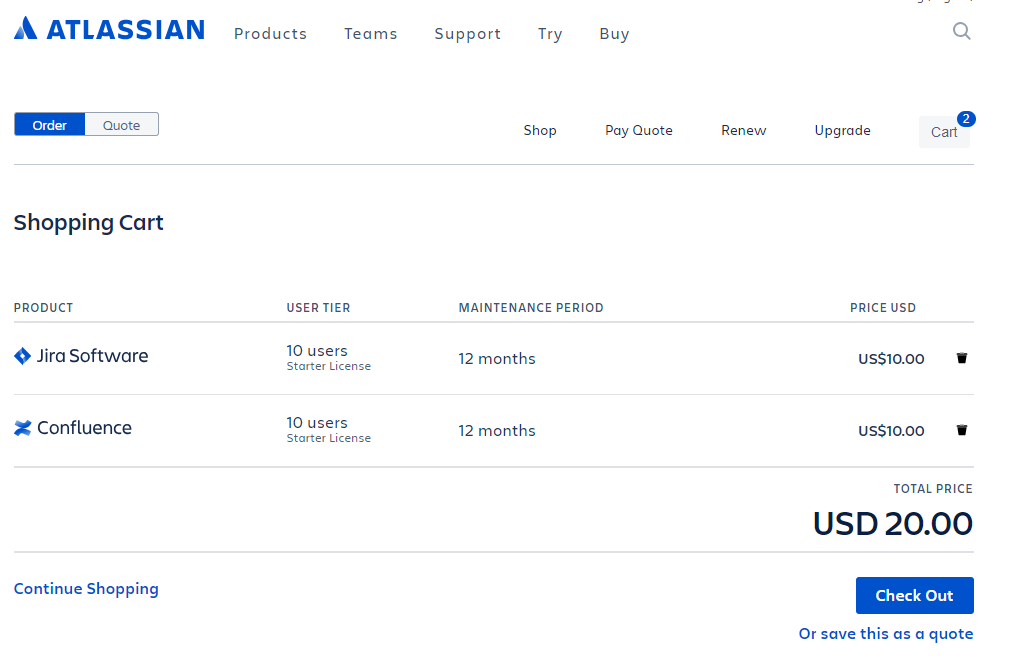Open the Teams dropdown menu
Screen dimensions: 1009x667
[x=370, y=33]
